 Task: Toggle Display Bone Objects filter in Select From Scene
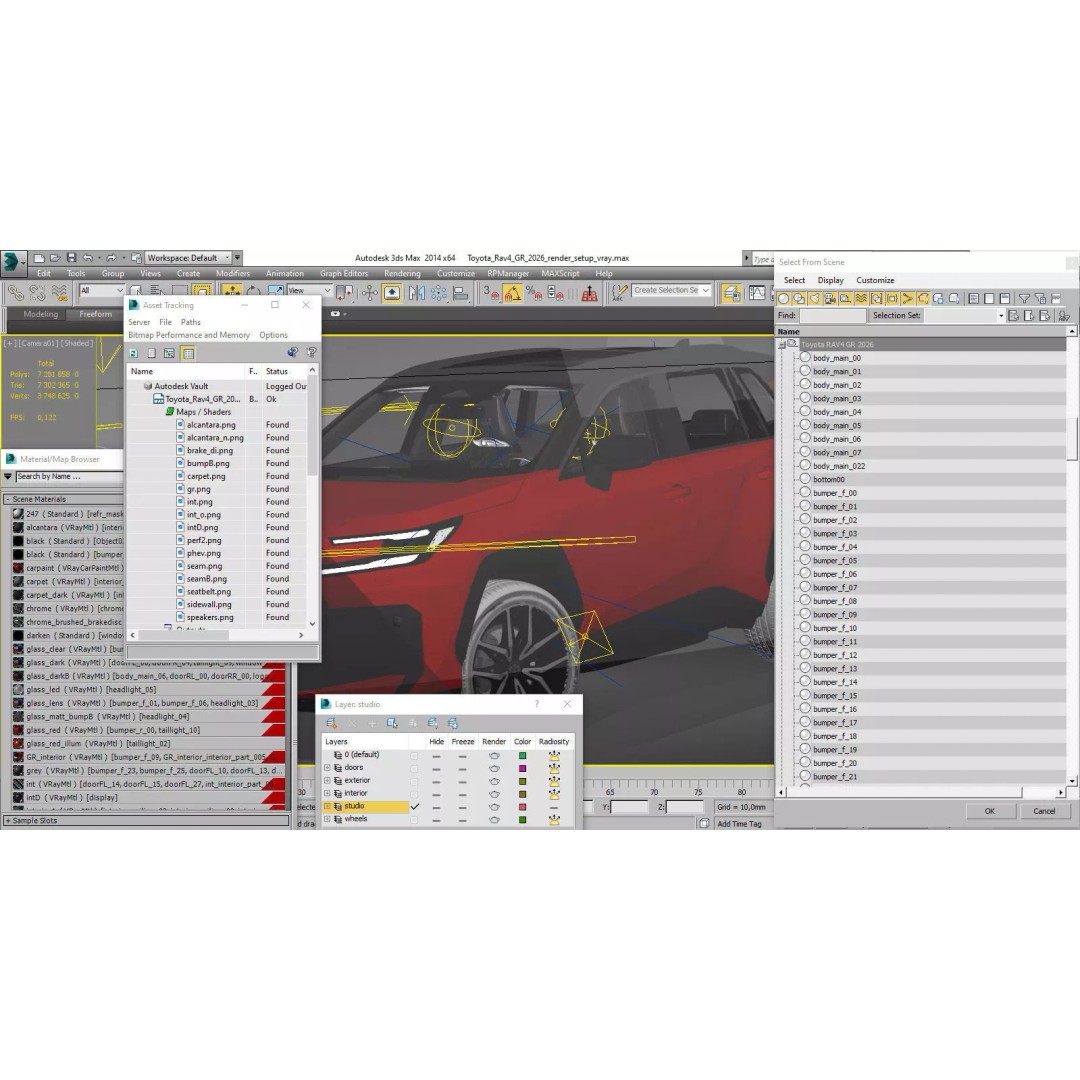tap(907, 298)
